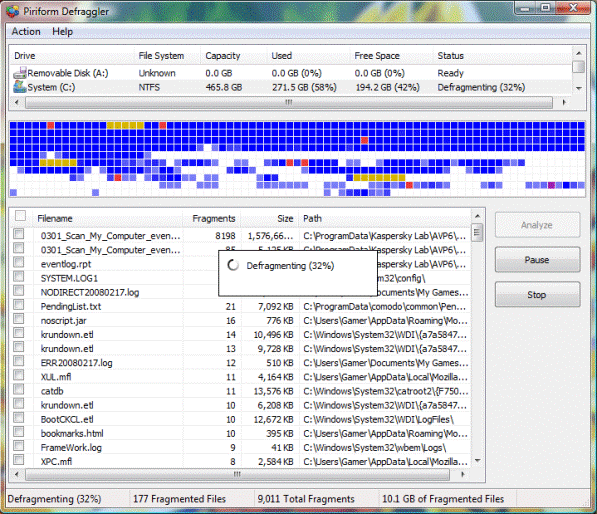Pause the defragmentation
Screen dimensions: 597x514
[537, 260]
